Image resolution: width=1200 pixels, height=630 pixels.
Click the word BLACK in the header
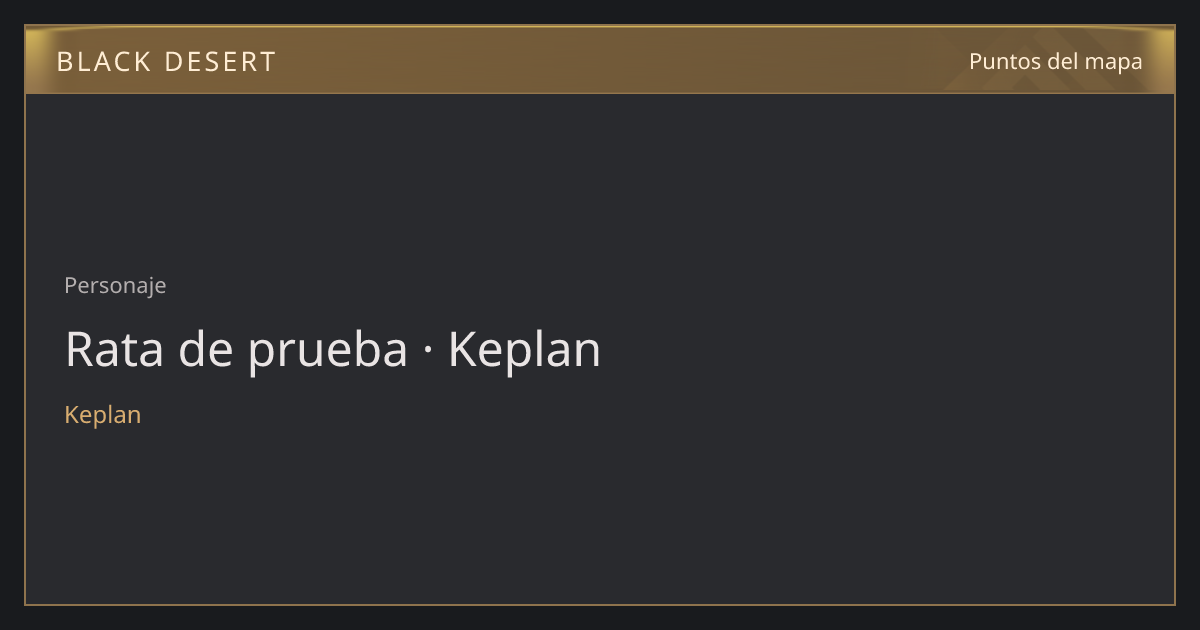click(103, 62)
